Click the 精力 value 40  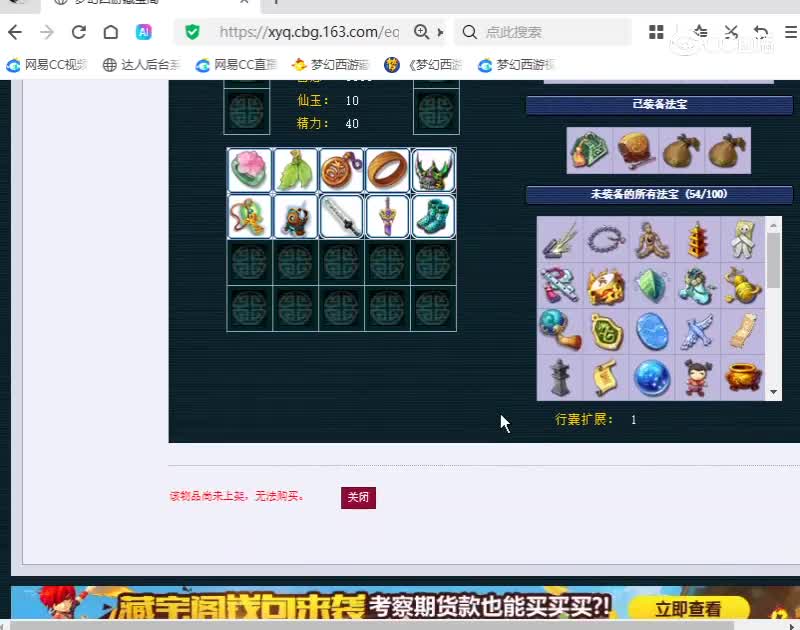pyautogui.click(x=352, y=124)
